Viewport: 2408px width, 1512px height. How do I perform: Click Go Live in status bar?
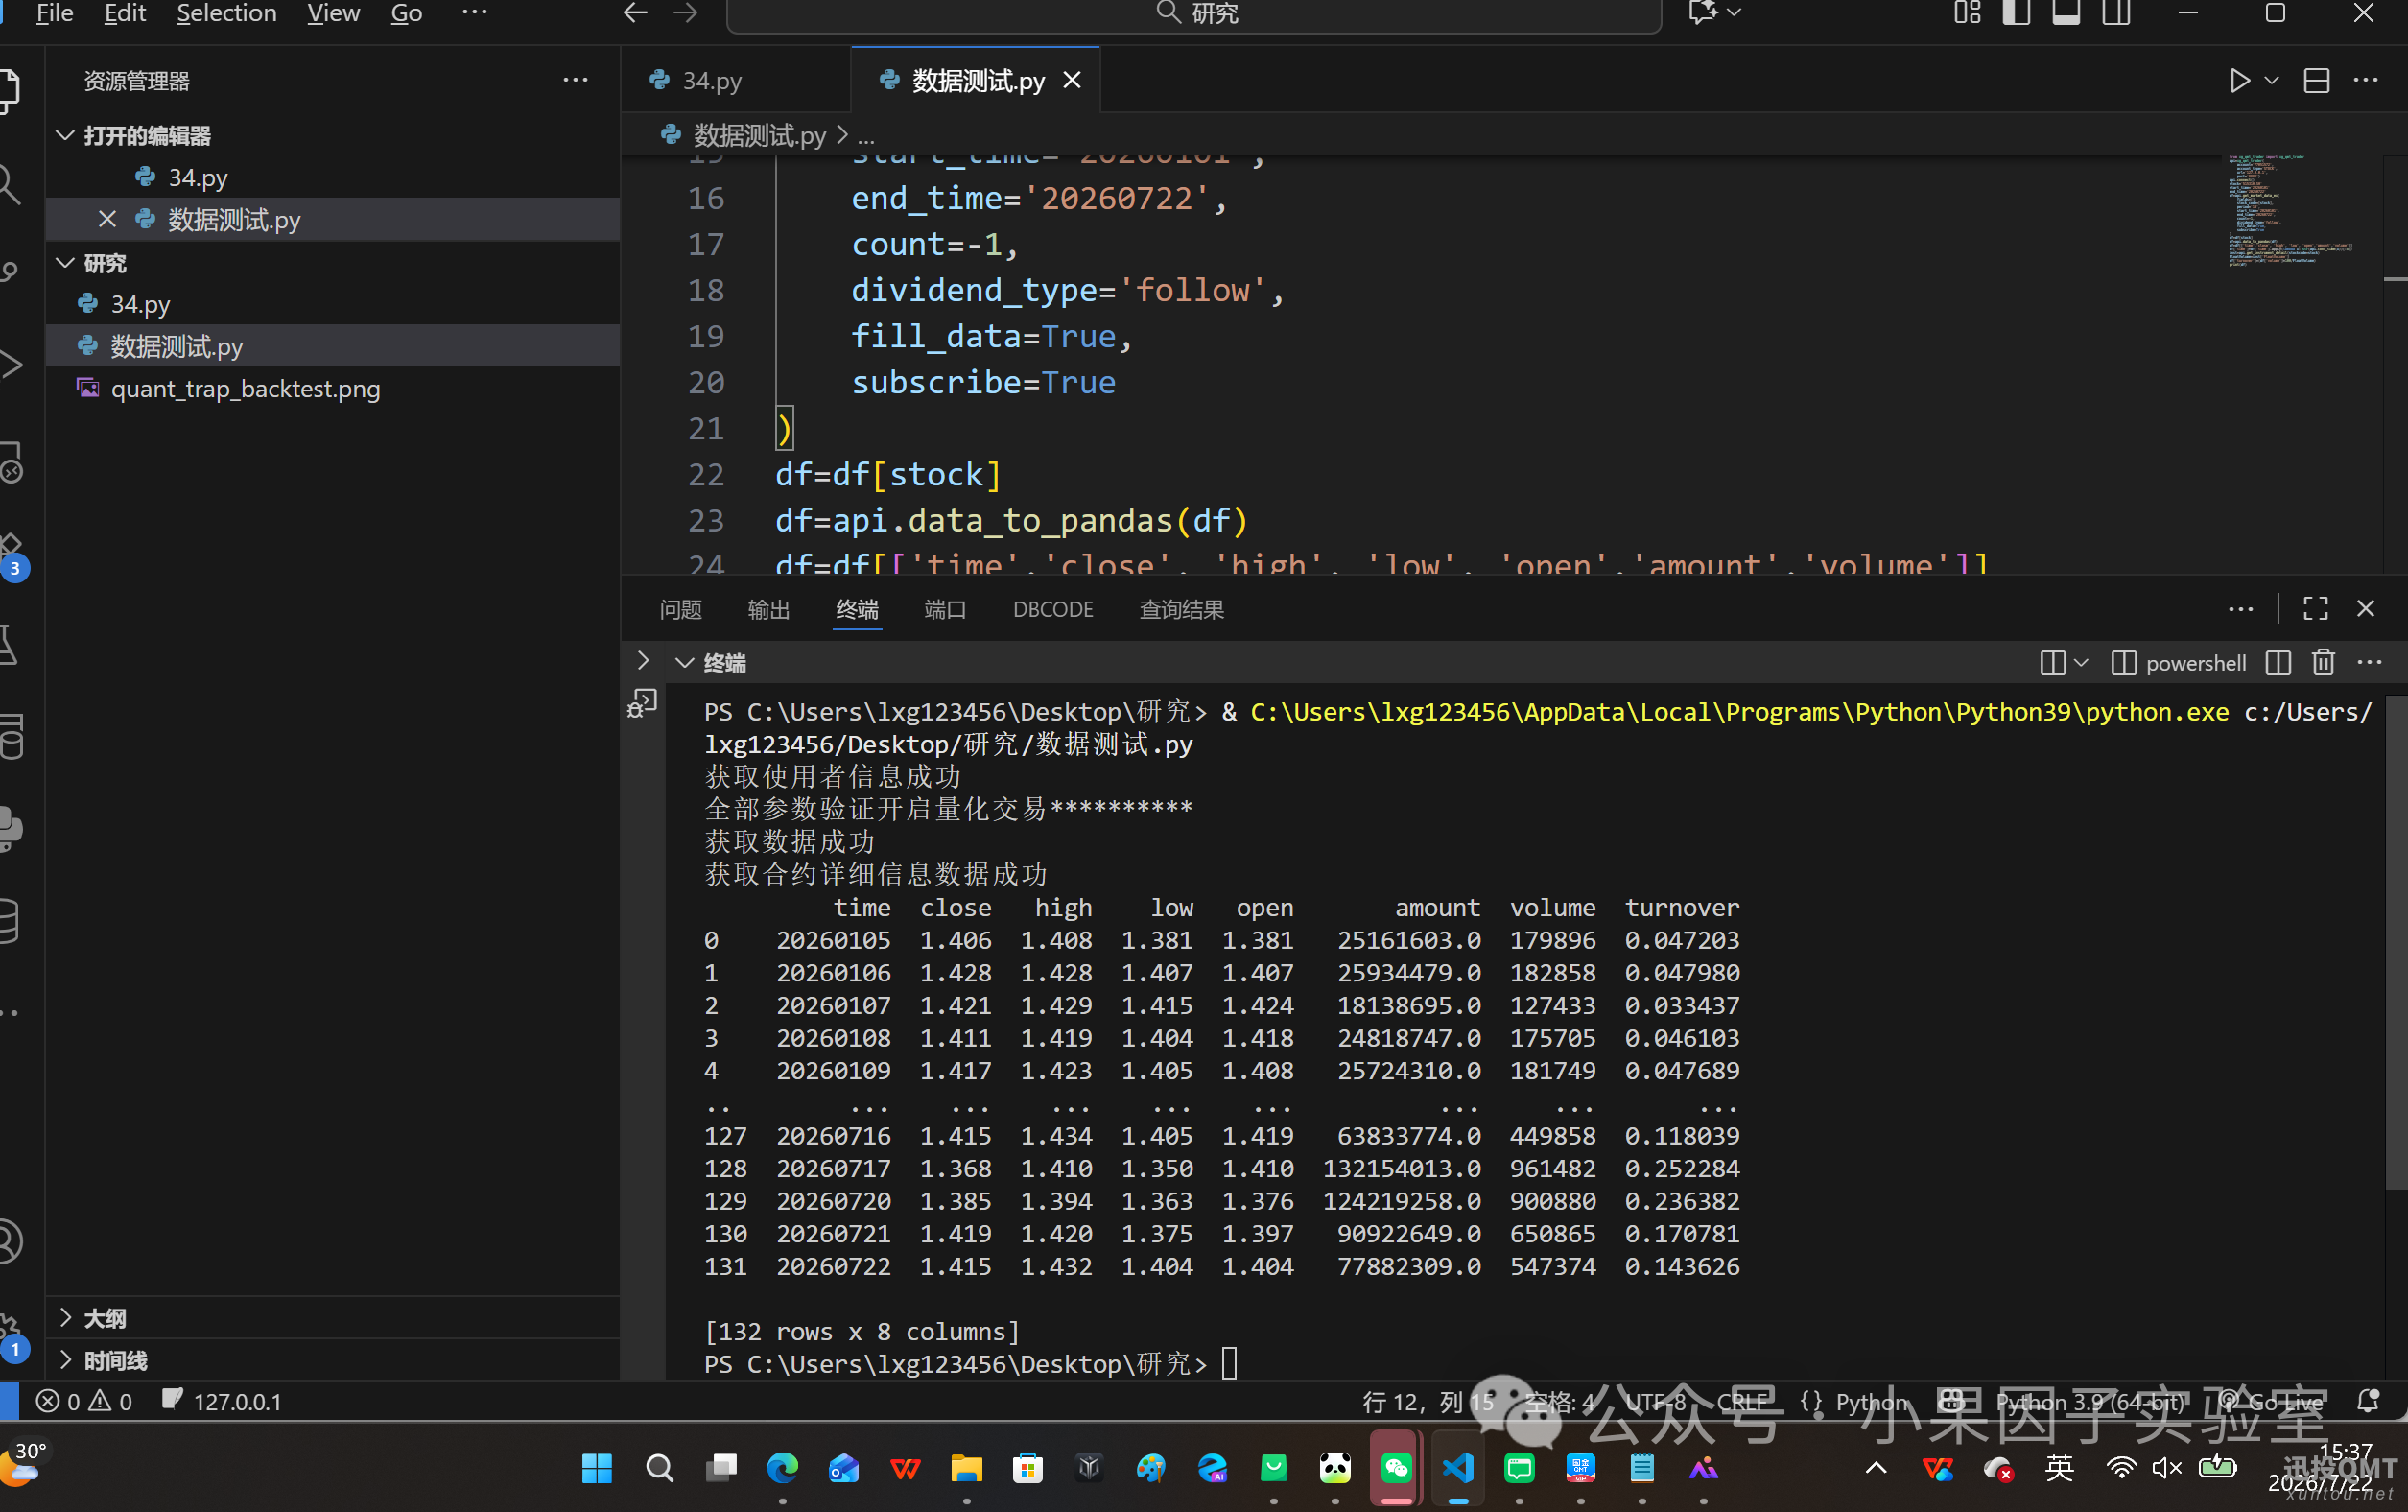(2272, 1401)
